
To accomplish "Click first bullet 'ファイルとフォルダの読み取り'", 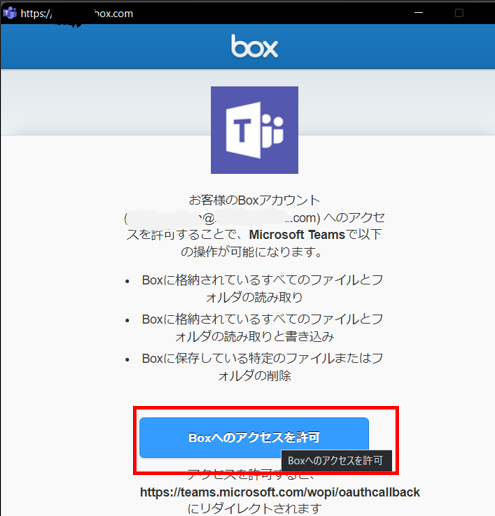I will (x=262, y=288).
